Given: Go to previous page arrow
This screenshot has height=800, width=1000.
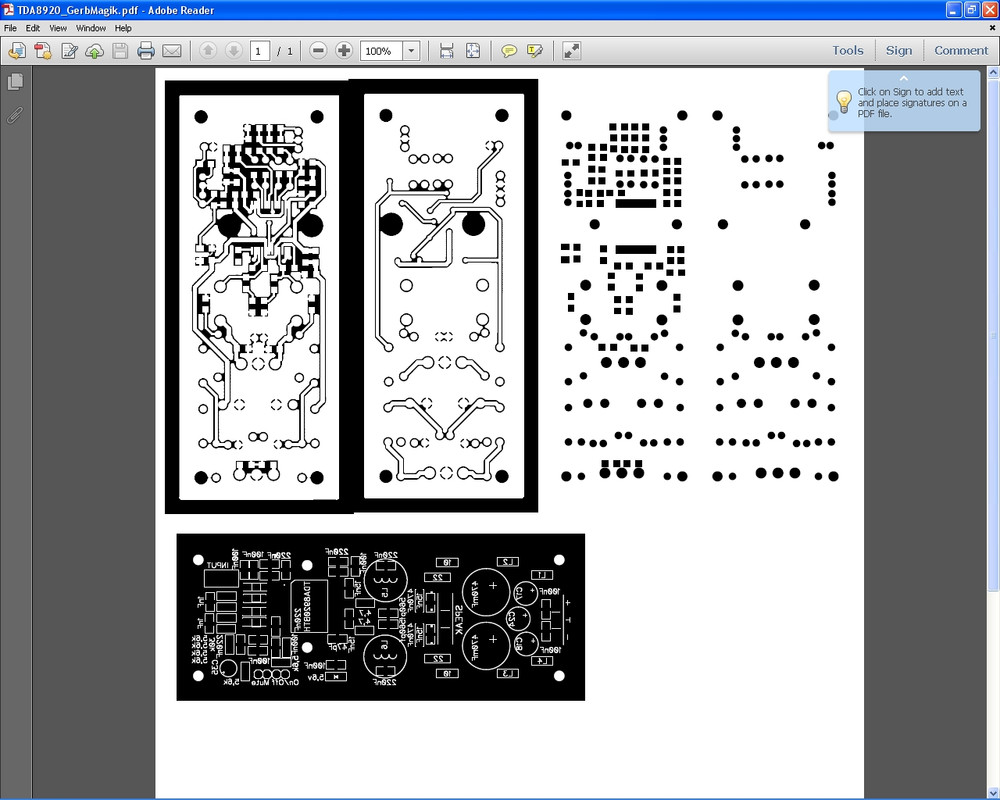Looking at the screenshot, I should click(x=208, y=50).
